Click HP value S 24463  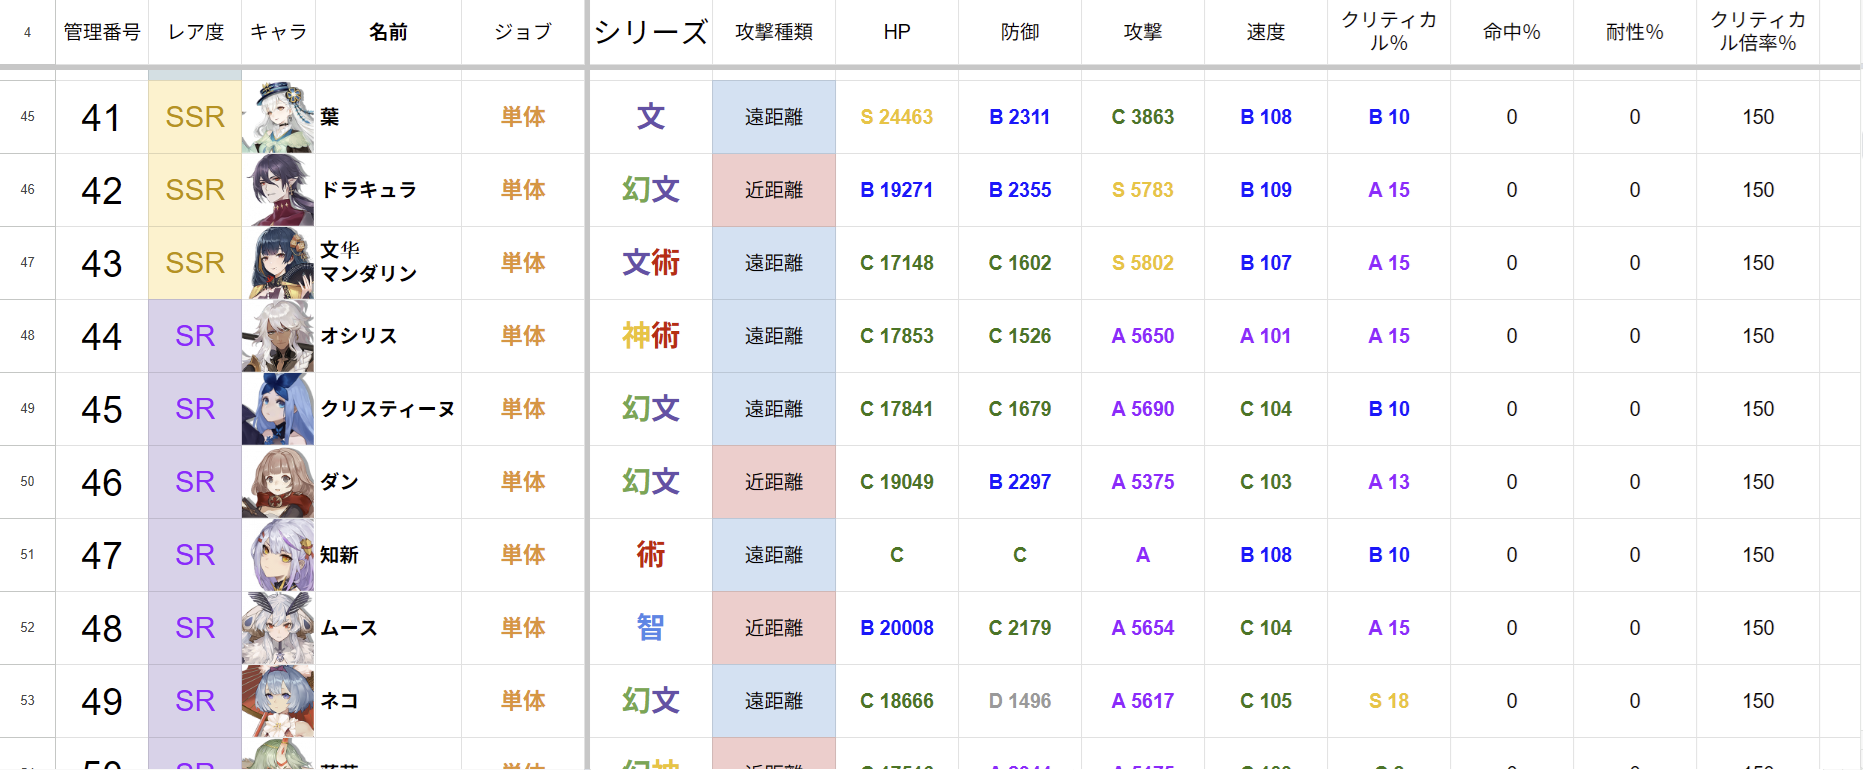coord(896,117)
